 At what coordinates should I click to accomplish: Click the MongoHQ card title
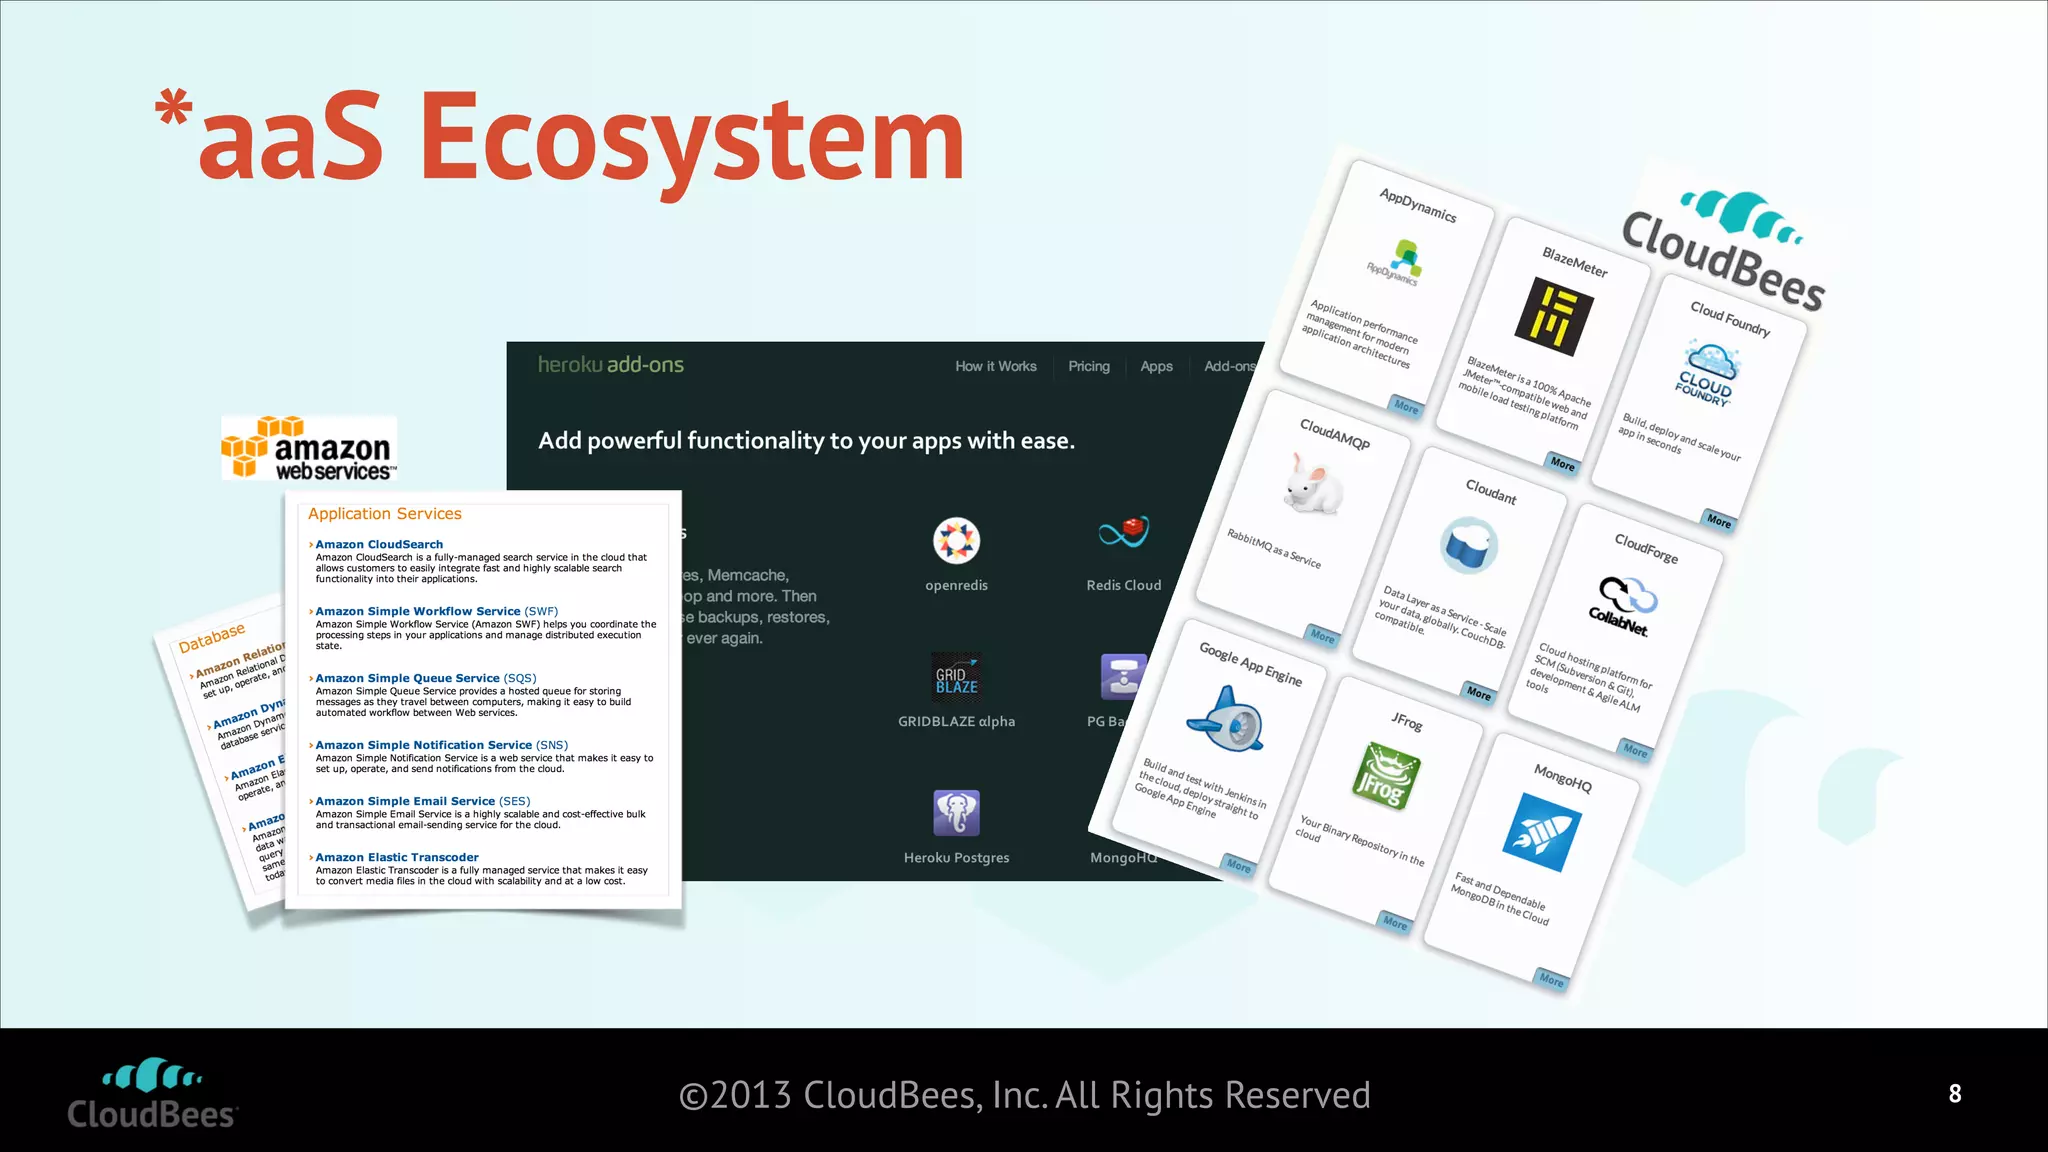click(x=1562, y=777)
